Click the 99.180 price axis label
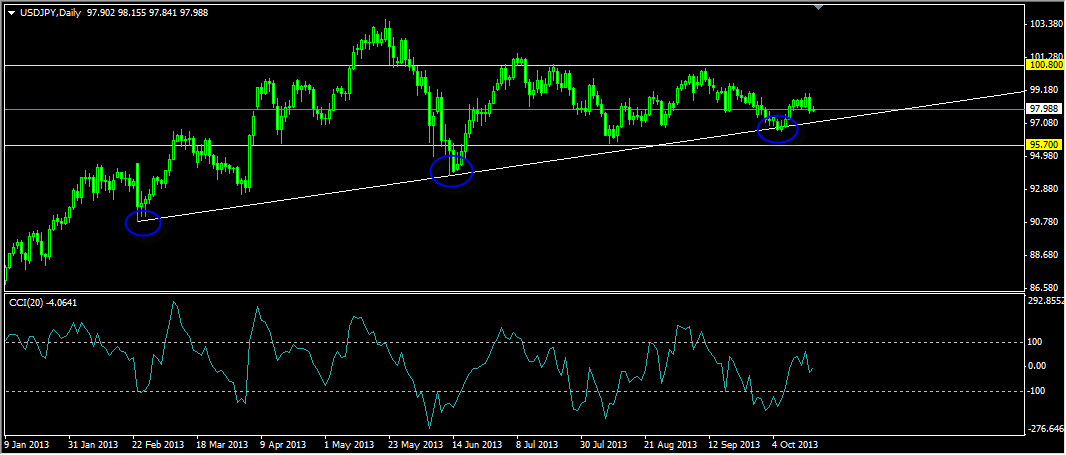 pyautogui.click(x=1046, y=90)
